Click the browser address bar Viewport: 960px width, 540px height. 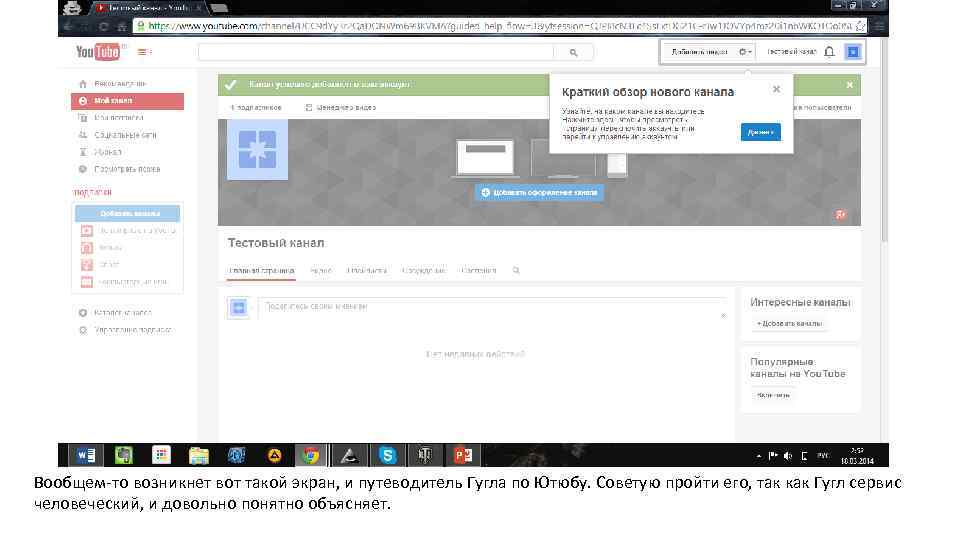tap(500, 26)
